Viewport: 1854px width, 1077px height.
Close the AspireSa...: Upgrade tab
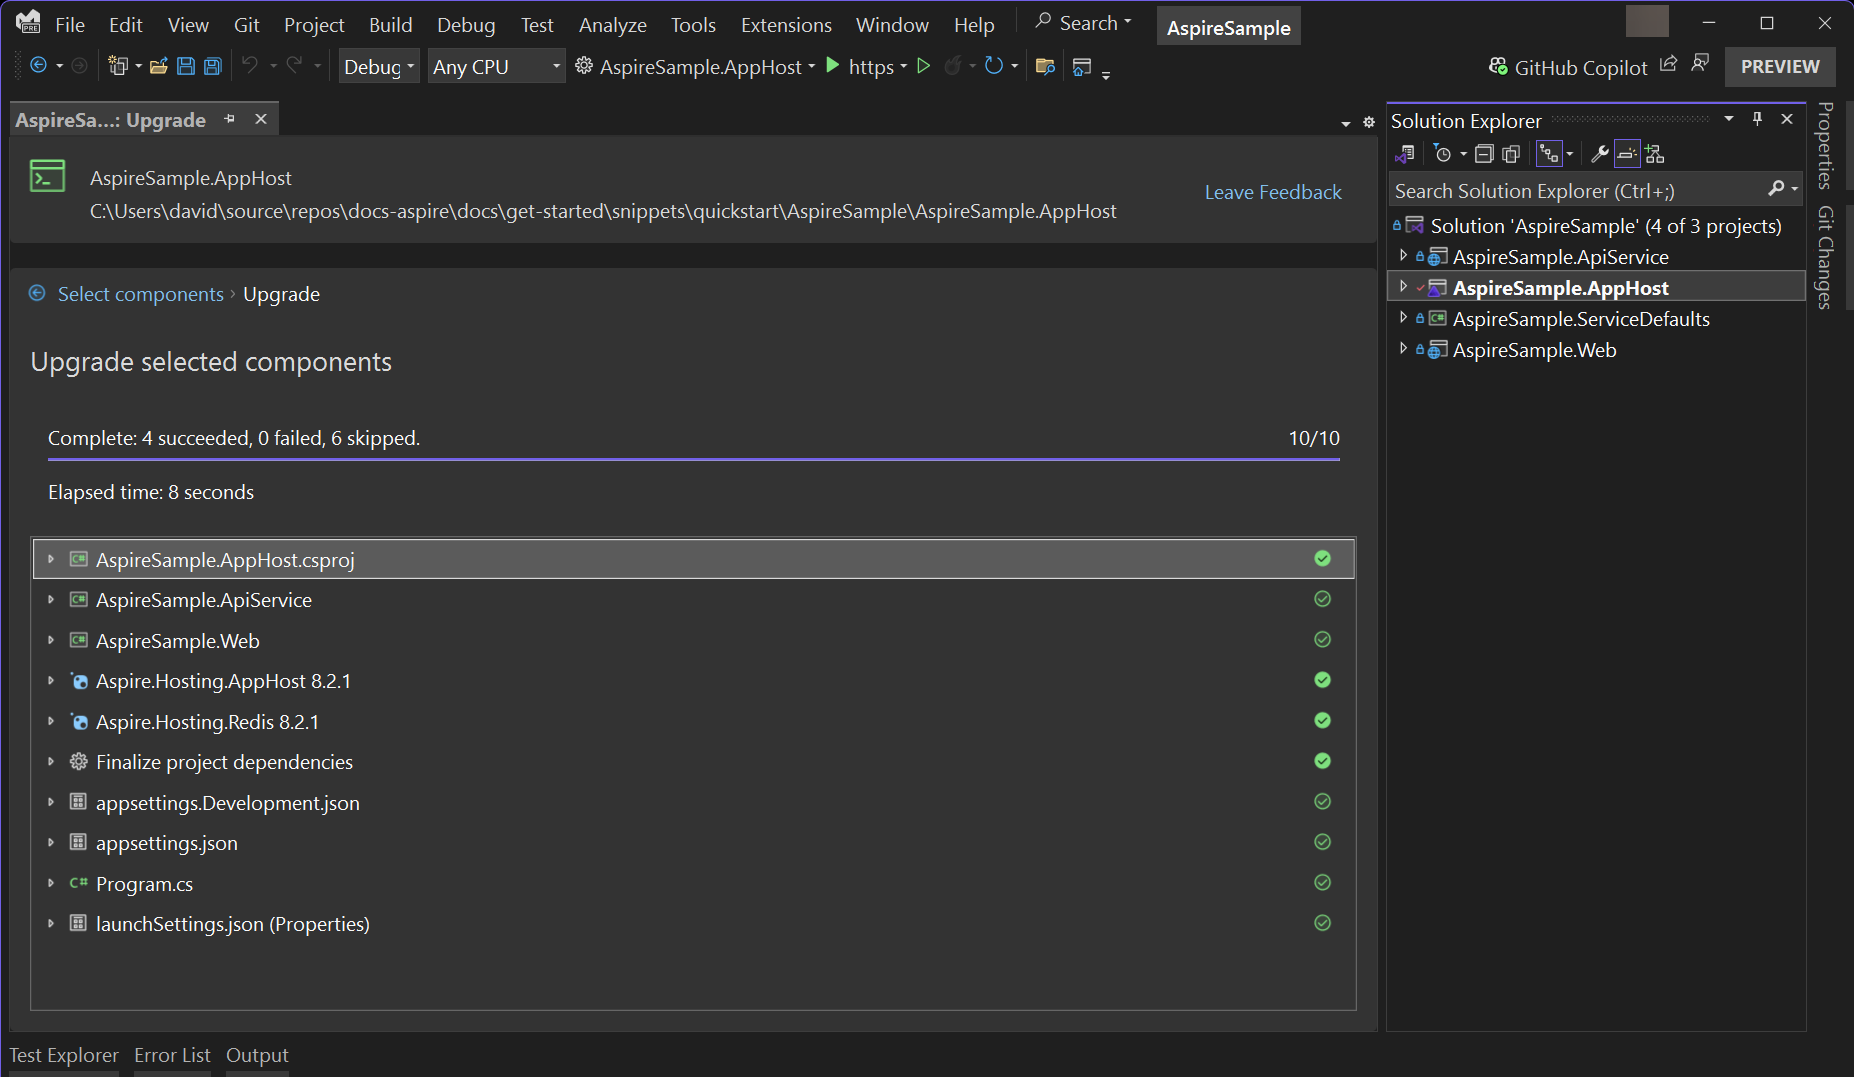261,119
